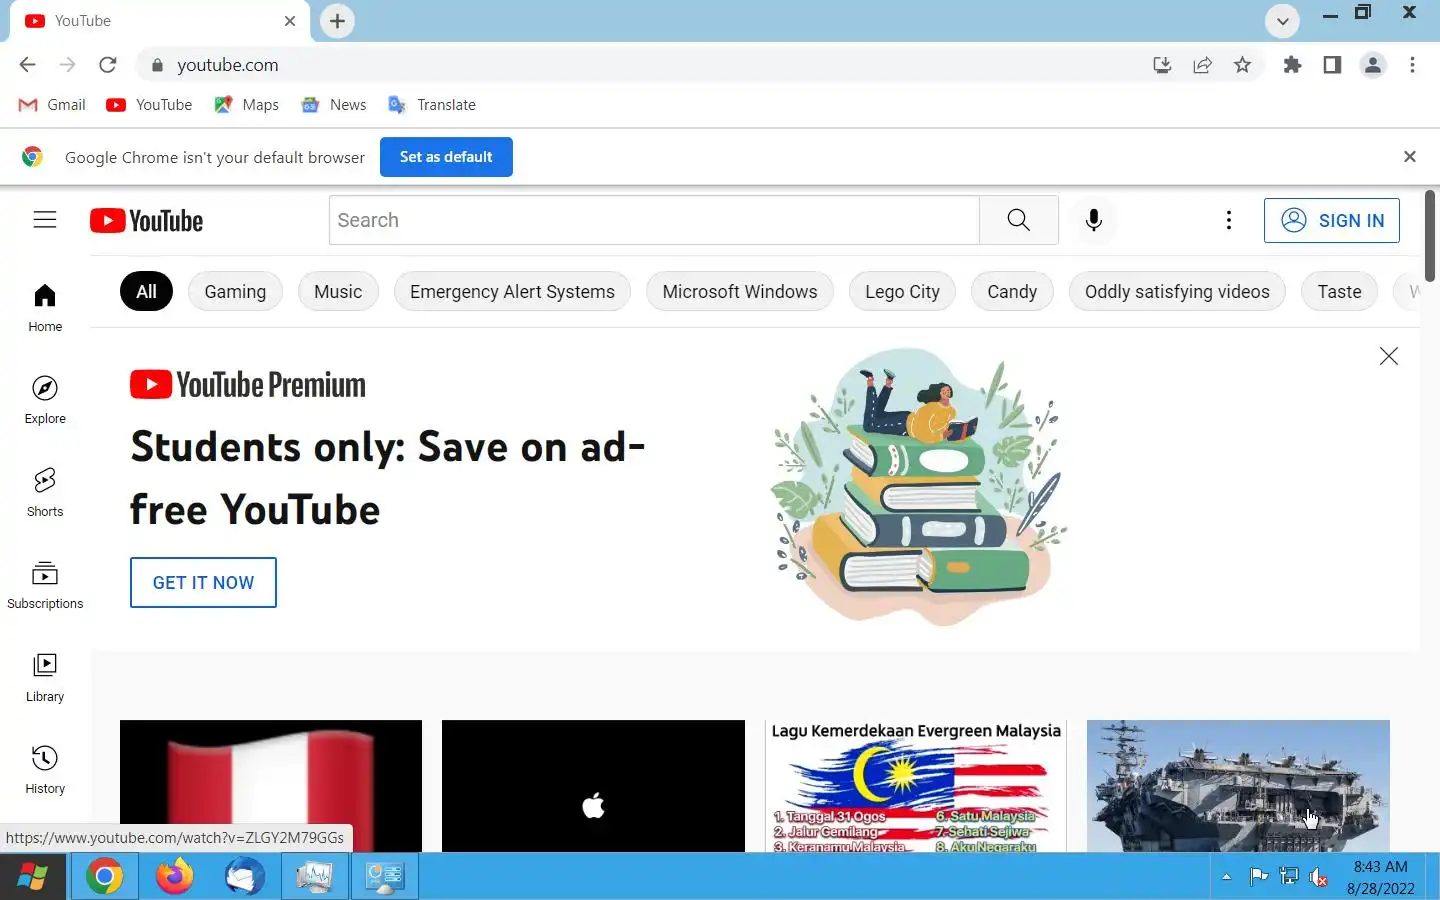The width and height of the screenshot is (1440, 900).
Task: Click the SIGN IN button
Action: pos(1331,220)
